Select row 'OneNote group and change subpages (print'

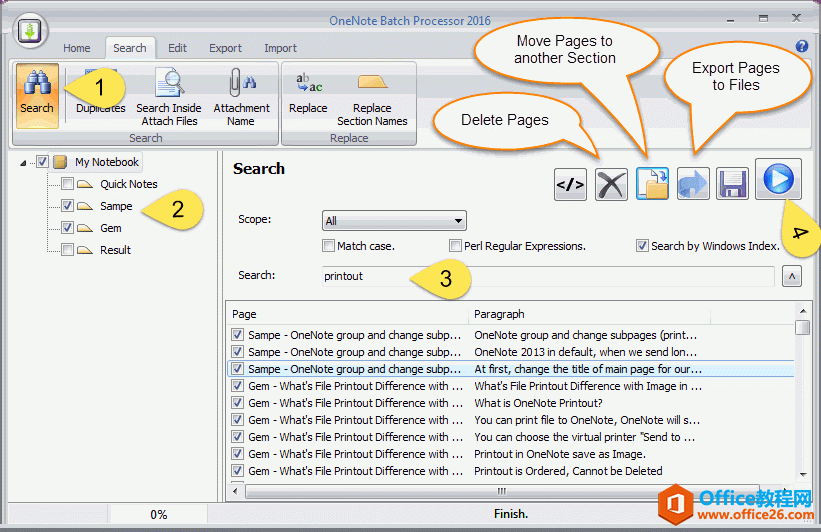pyautogui.click(x=511, y=335)
